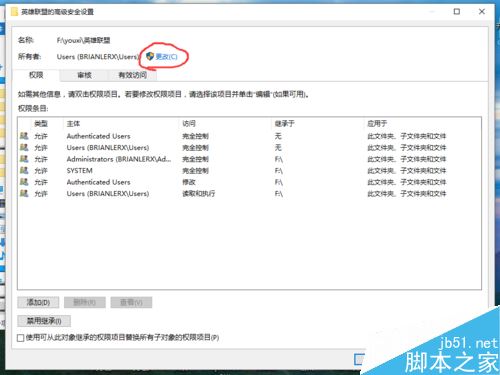This screenshot has height=375, width=500.
Task: Click the 禁用继承(I) button
Action: pos(44,321)
